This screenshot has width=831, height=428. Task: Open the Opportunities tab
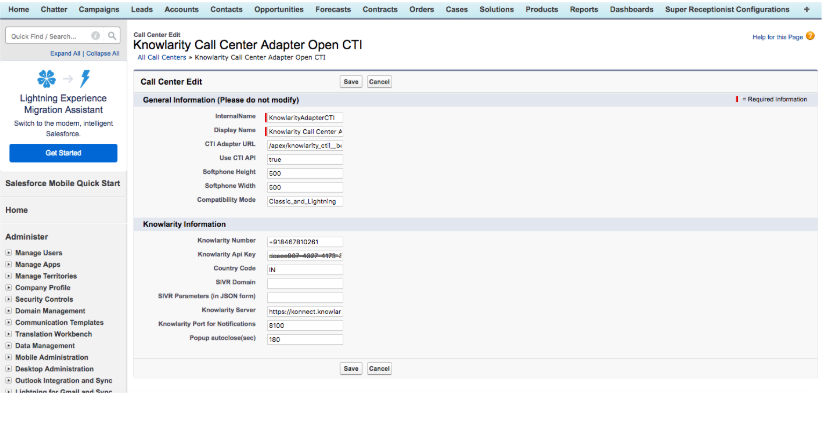click(279, 10)
